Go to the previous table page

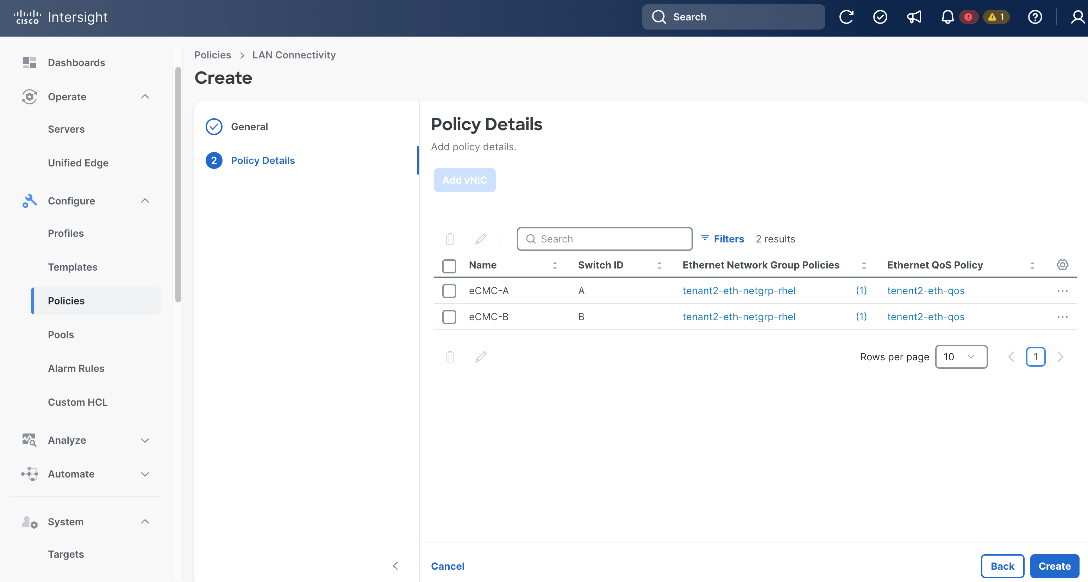click(1011, 357)
